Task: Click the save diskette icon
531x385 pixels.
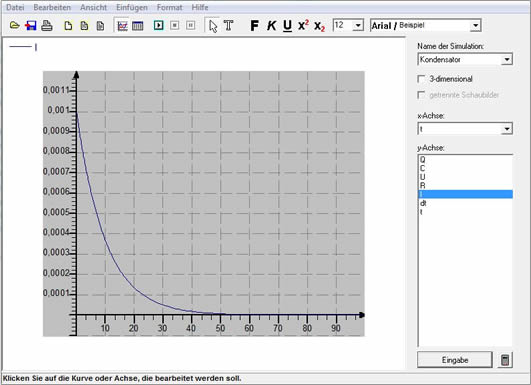Action: tap(30, 26)
